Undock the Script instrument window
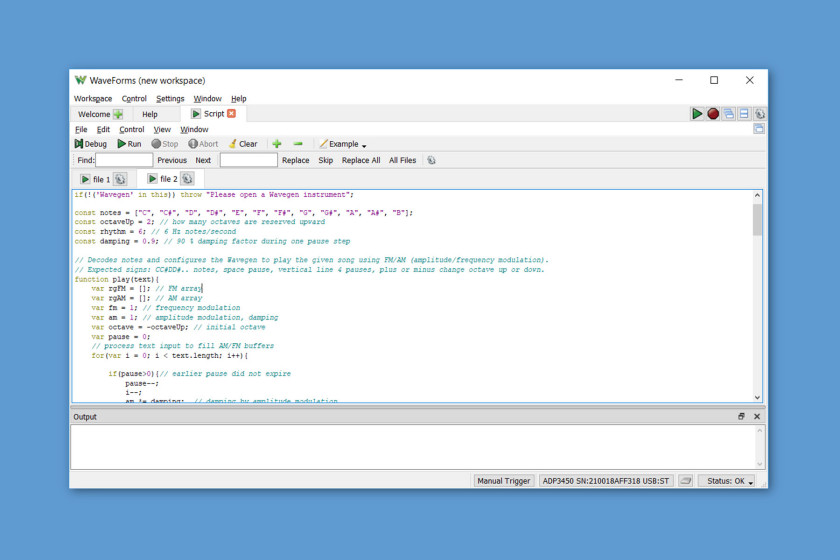This screenshot has width=840, height=560. (x=759, y=129)
